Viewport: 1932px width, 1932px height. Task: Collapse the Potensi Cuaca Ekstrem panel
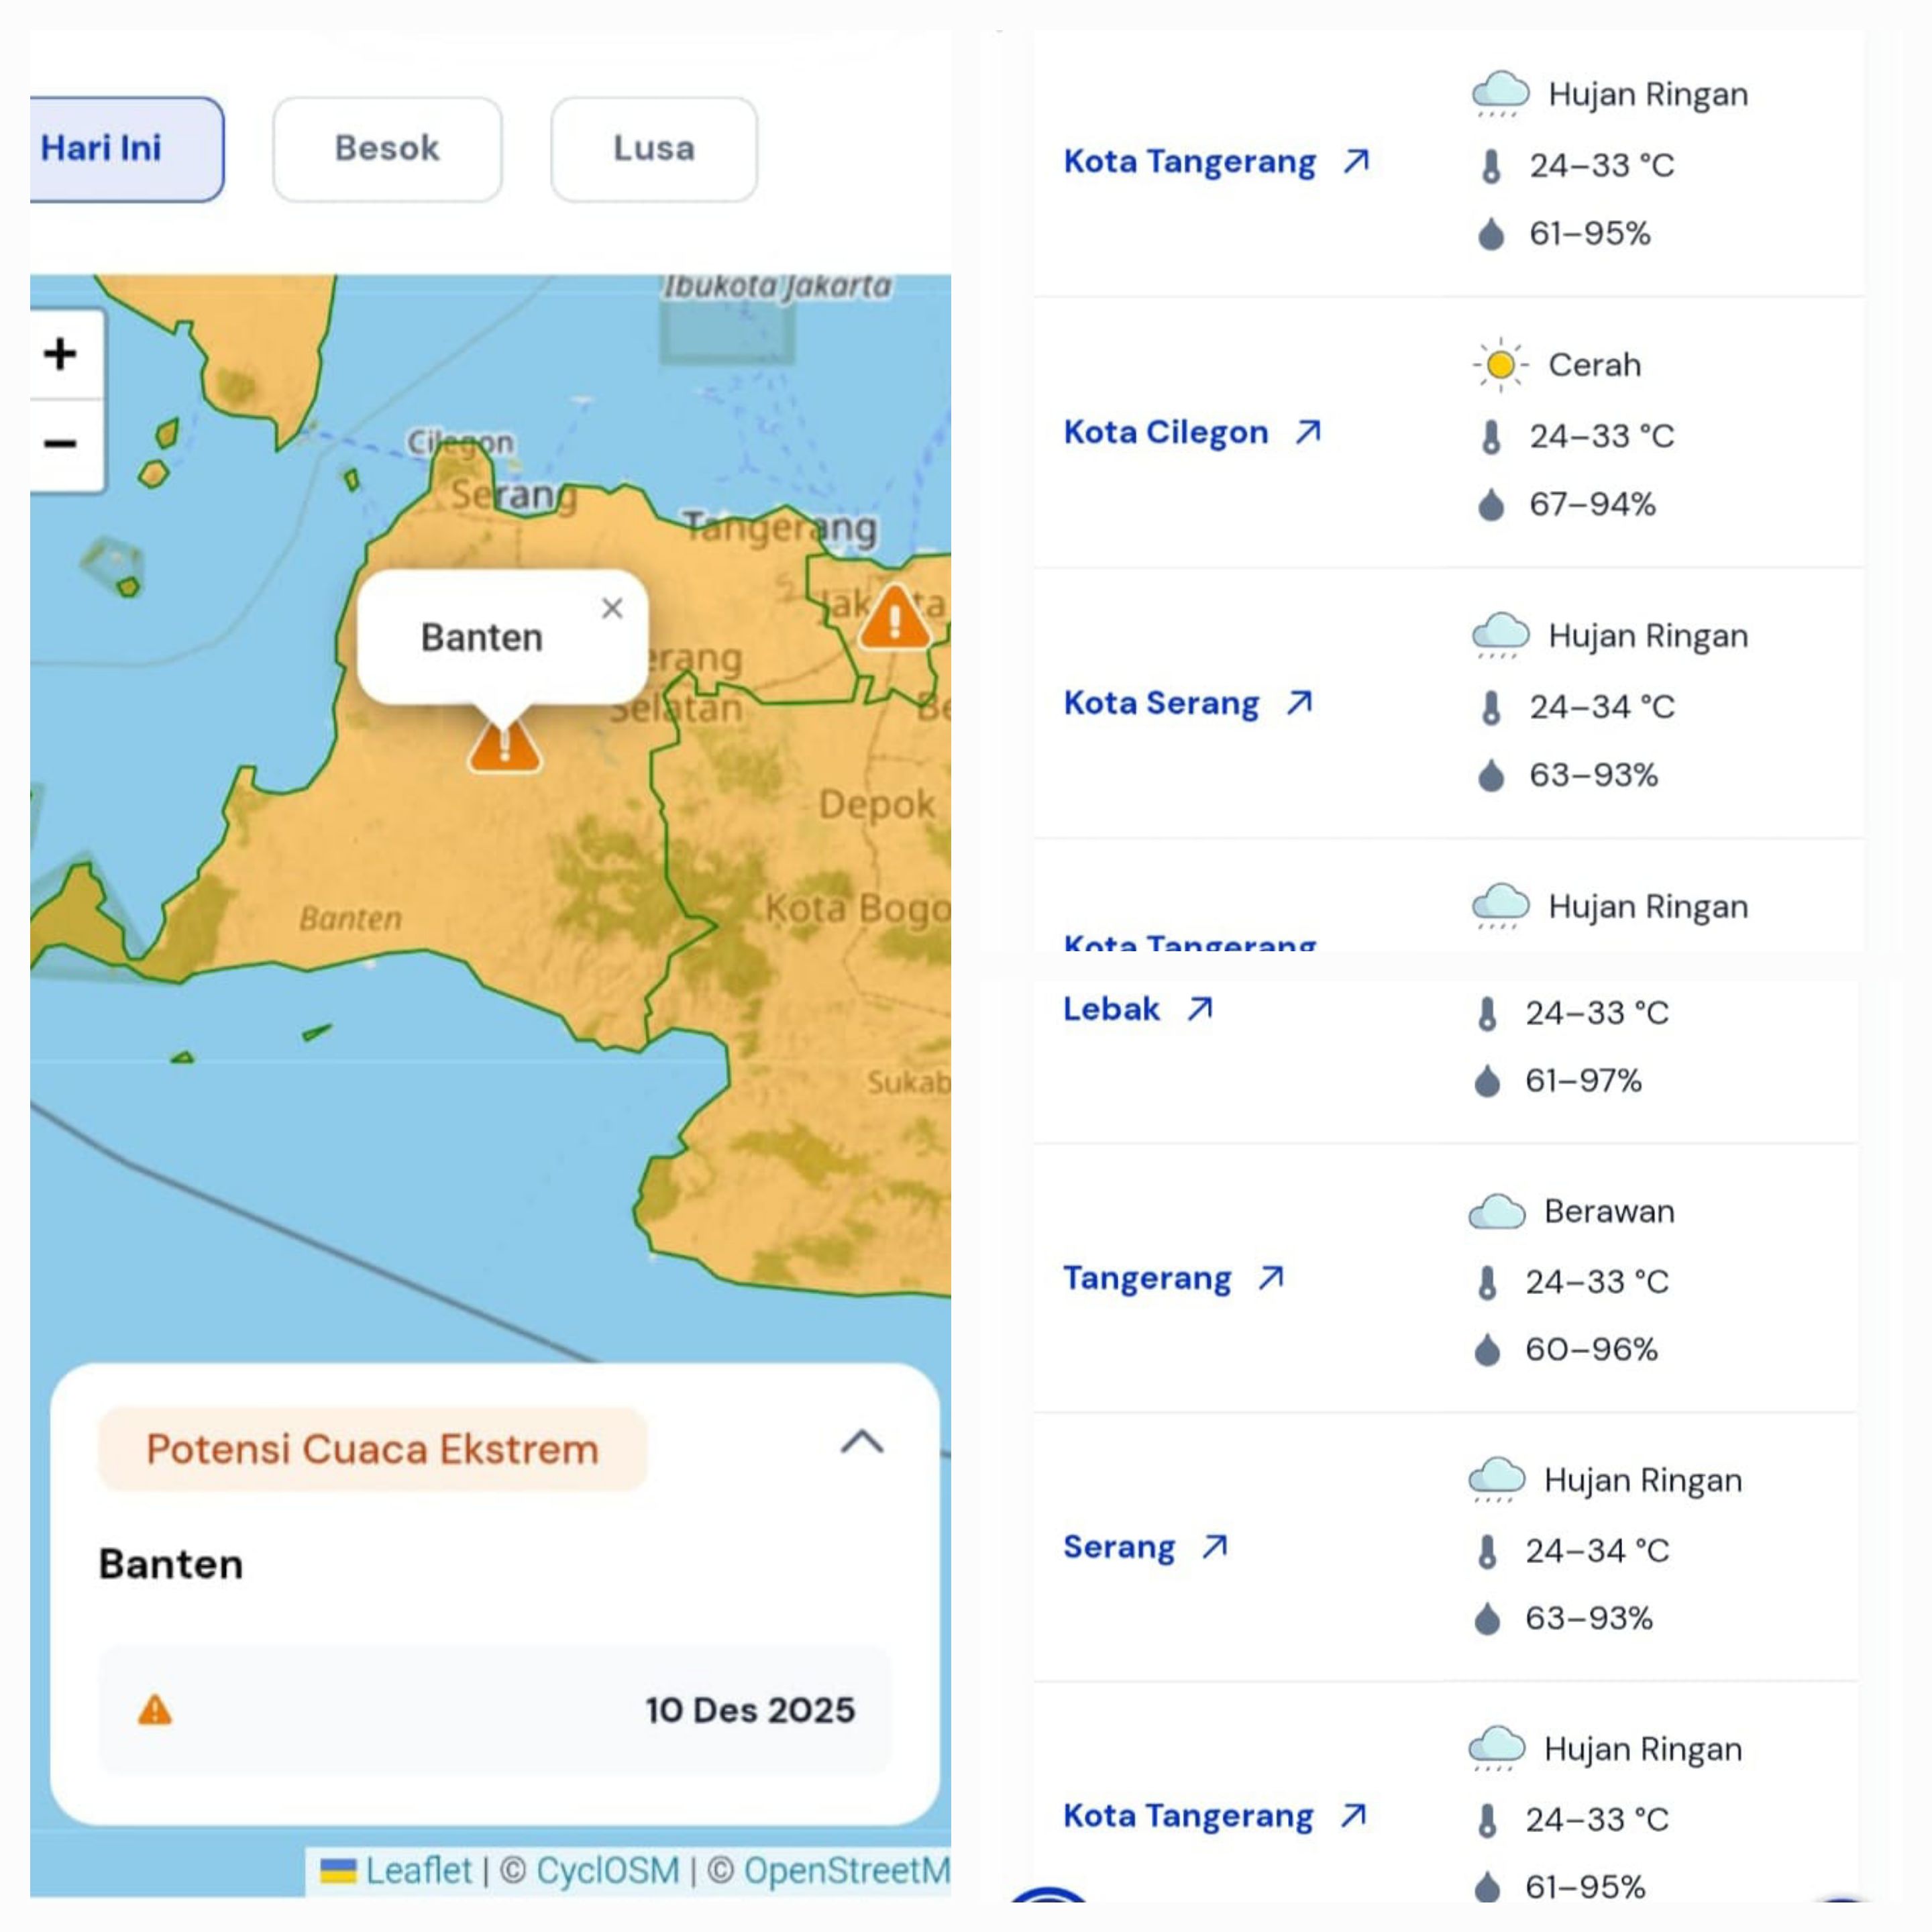pyautogui.click(x=861, y=1442)
